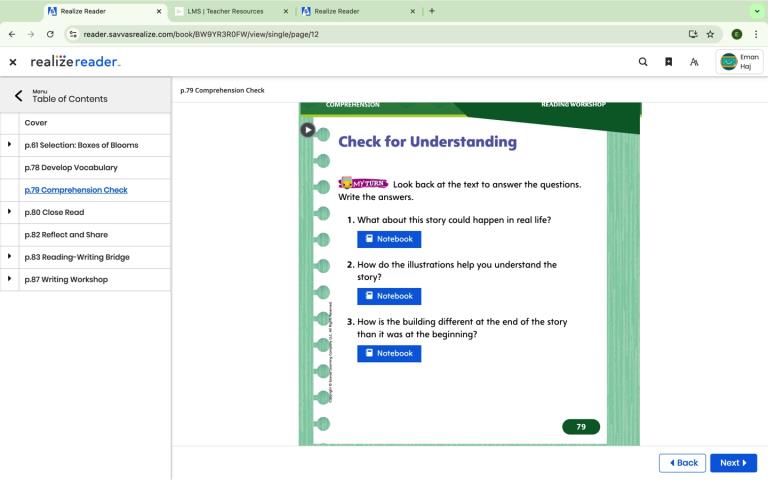This screenshot has width=768, height=480.
Task: Open a new browser tab
Action: click(432, 11)
